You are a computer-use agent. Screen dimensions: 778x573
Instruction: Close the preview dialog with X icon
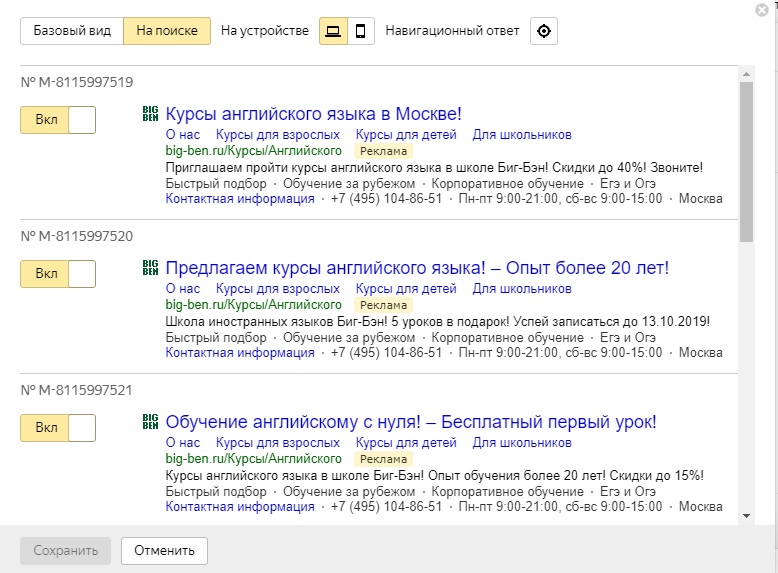[x=762, y=10]
